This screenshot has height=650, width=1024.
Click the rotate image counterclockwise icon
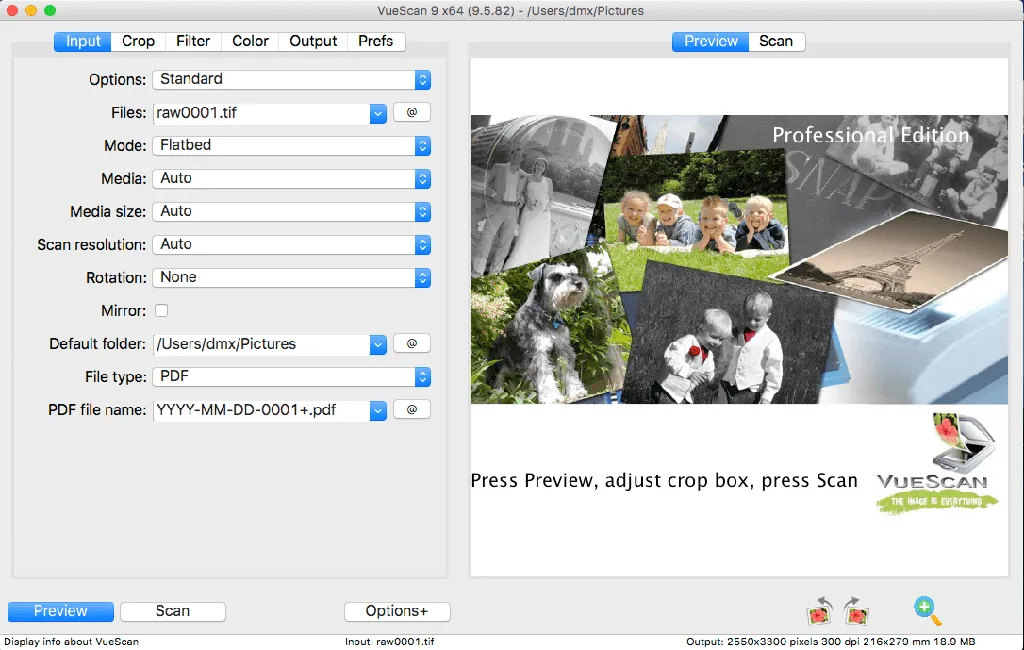[818, 611]
